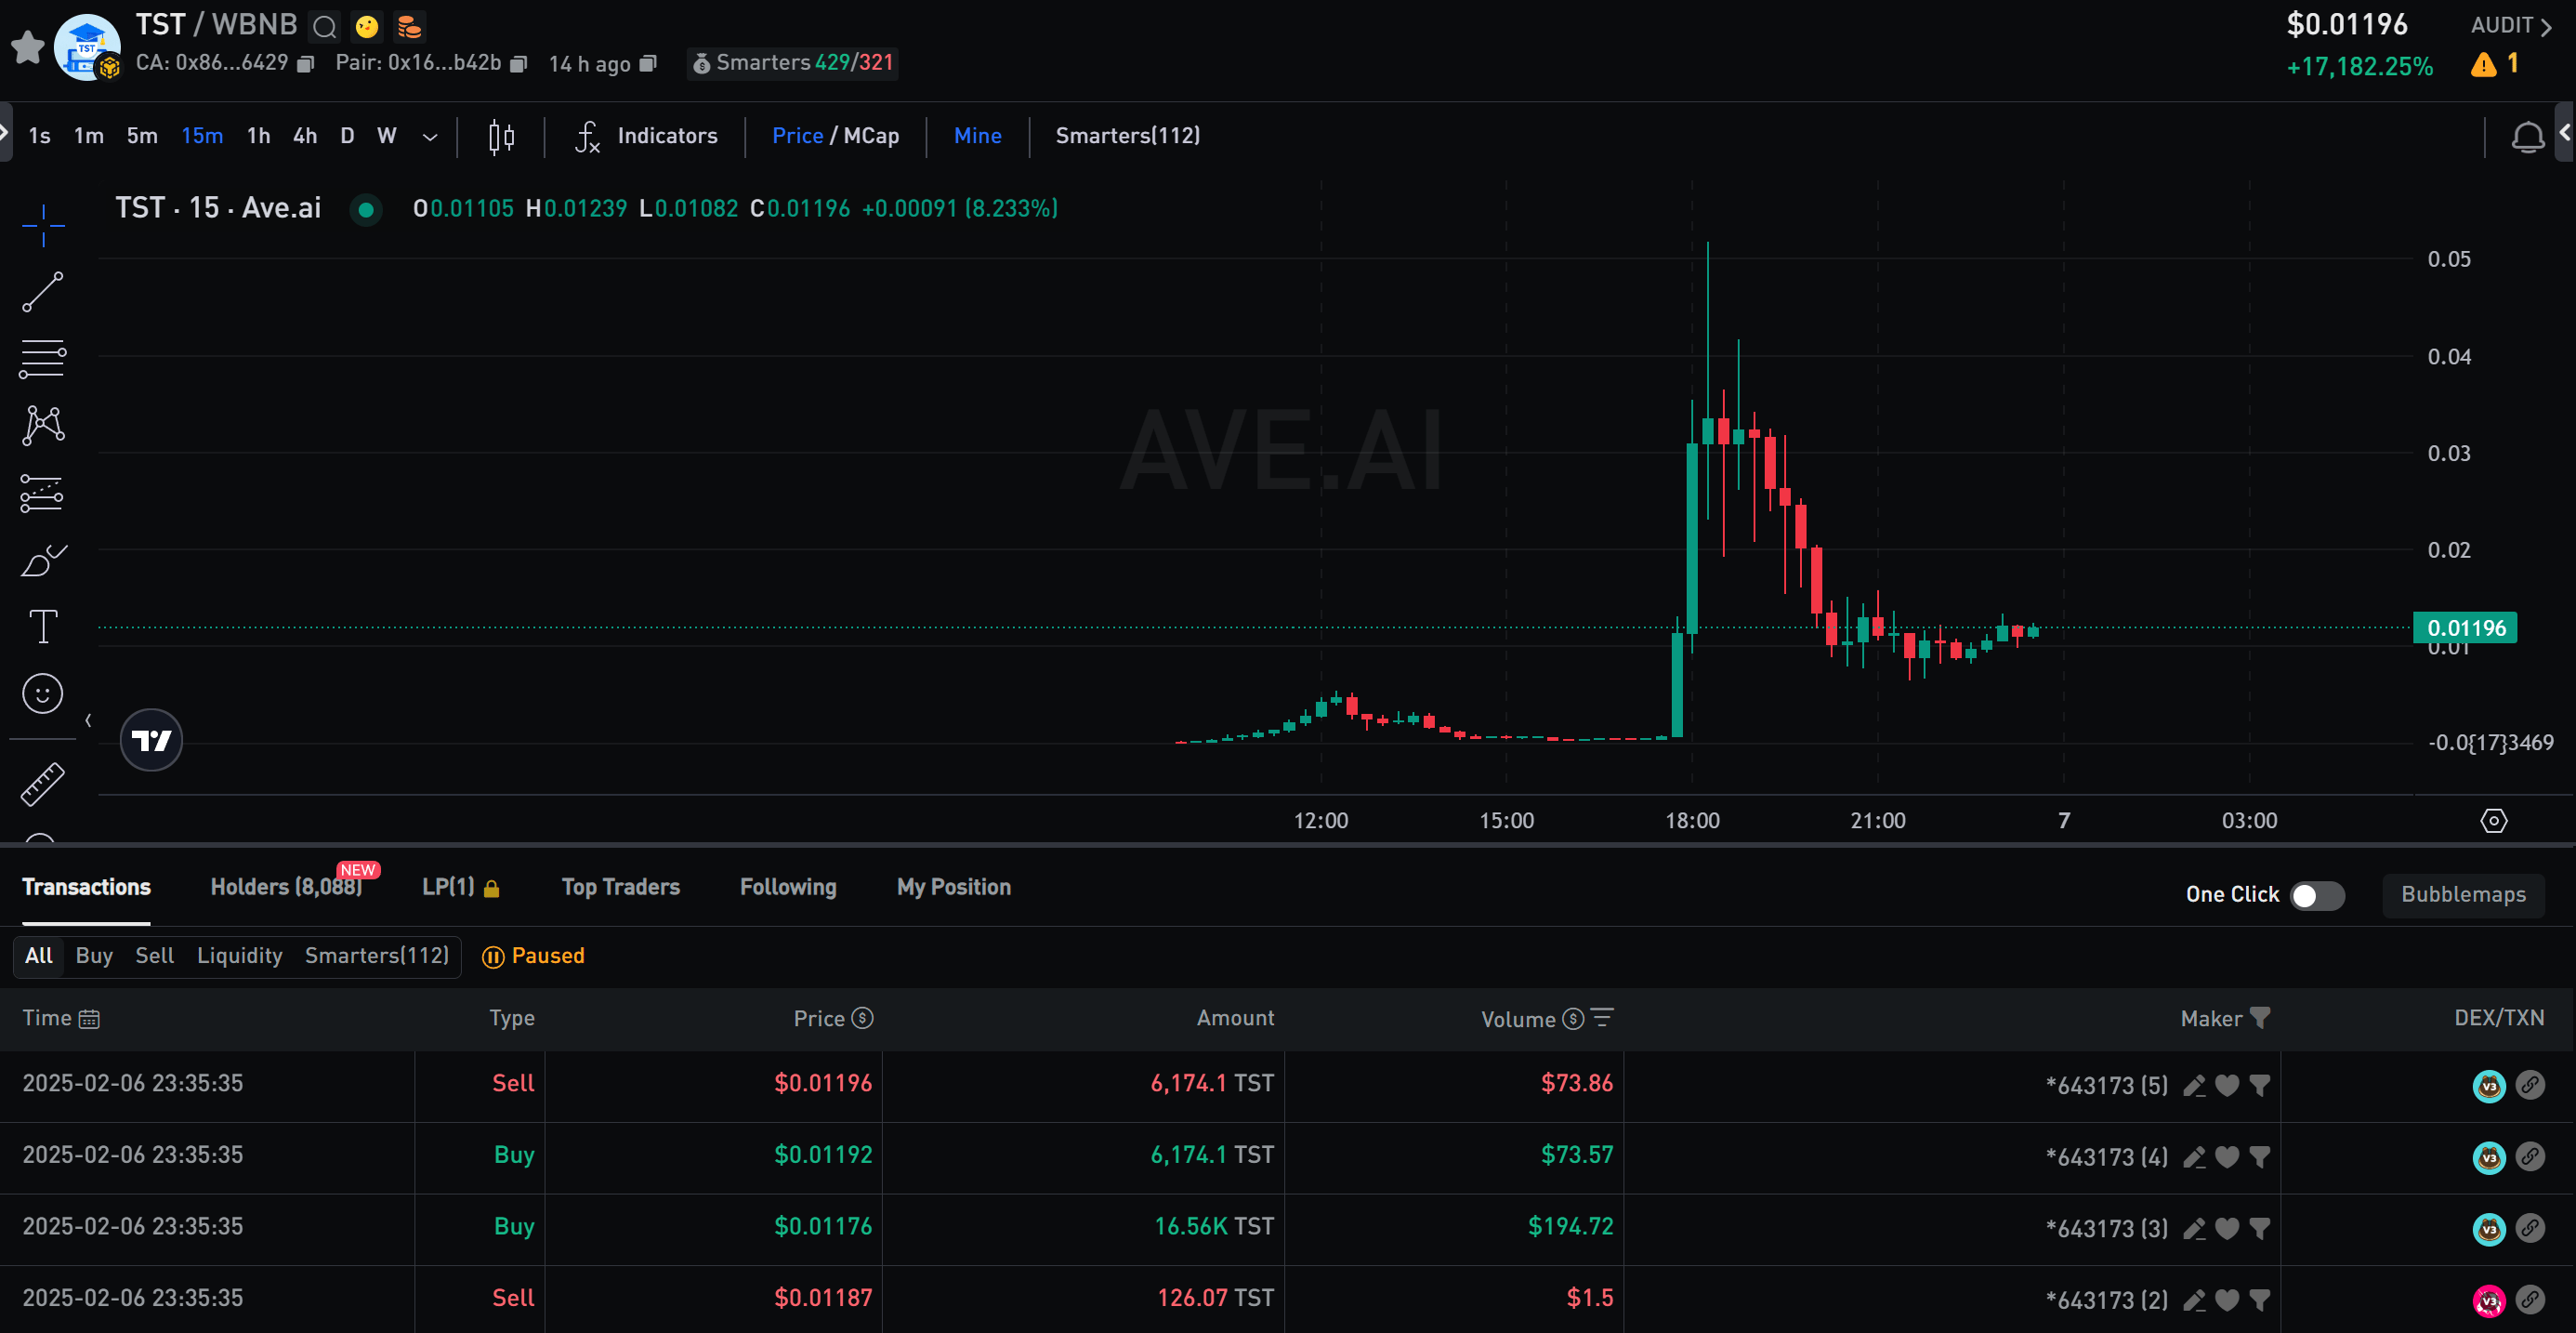Toggle the Price column dollar unit icon

click(862, 1018)
